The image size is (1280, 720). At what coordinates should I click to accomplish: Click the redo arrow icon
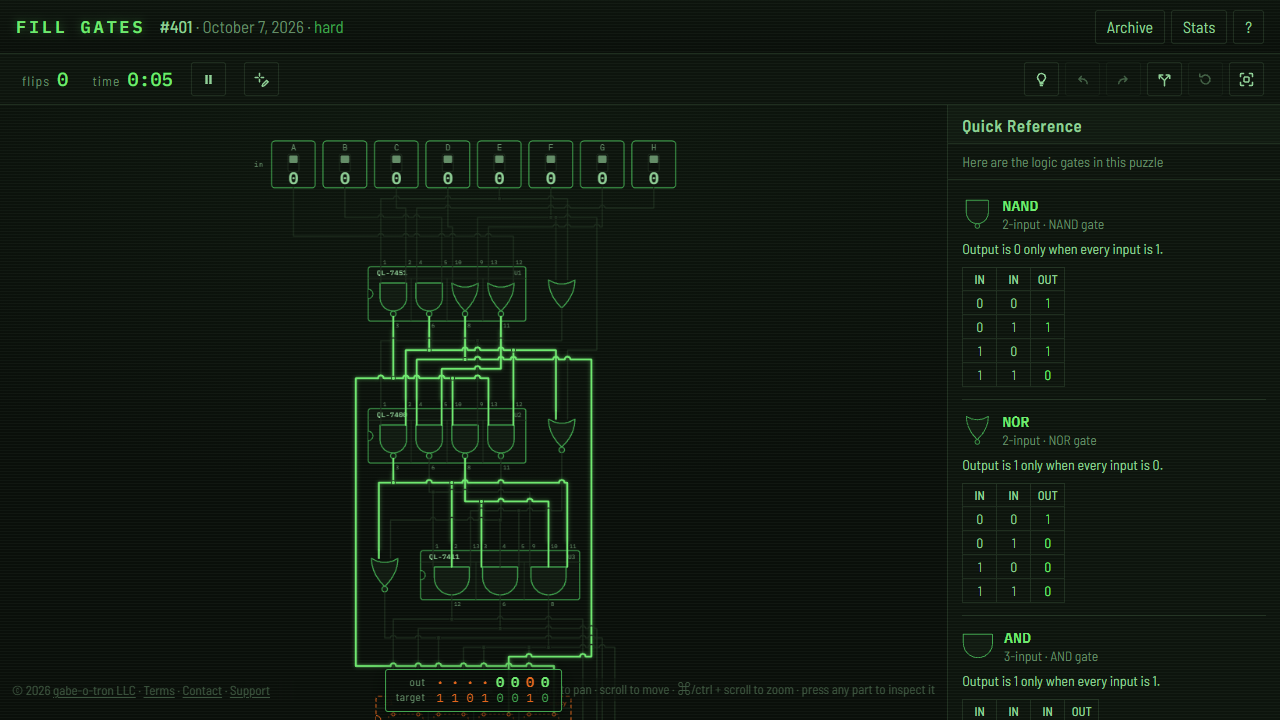(1123, 80)
